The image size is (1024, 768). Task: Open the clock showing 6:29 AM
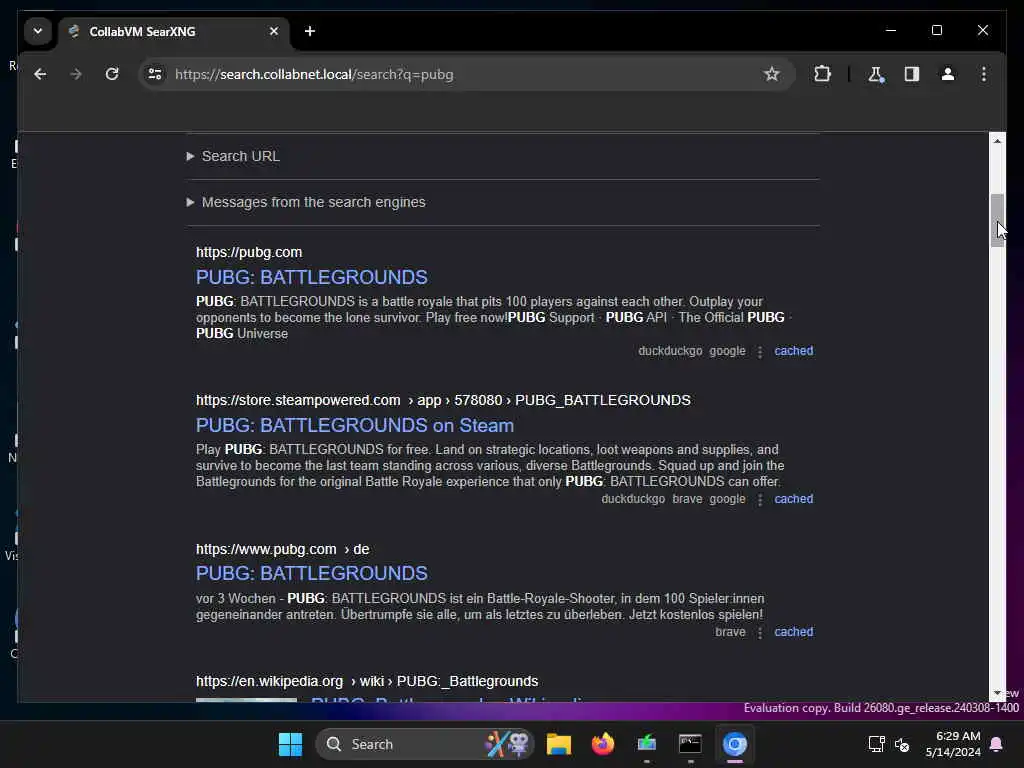[x=953, y=744]
